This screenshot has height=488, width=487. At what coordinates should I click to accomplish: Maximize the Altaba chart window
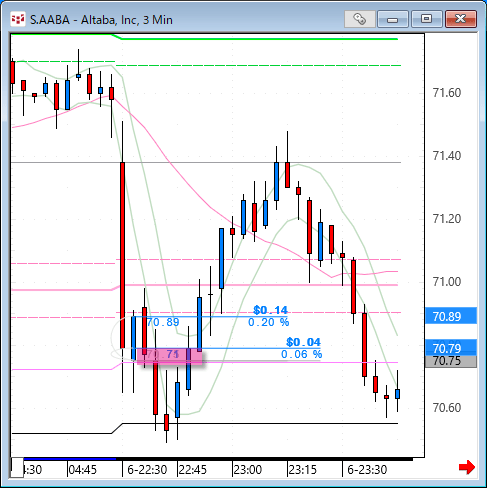coord(426,19)
